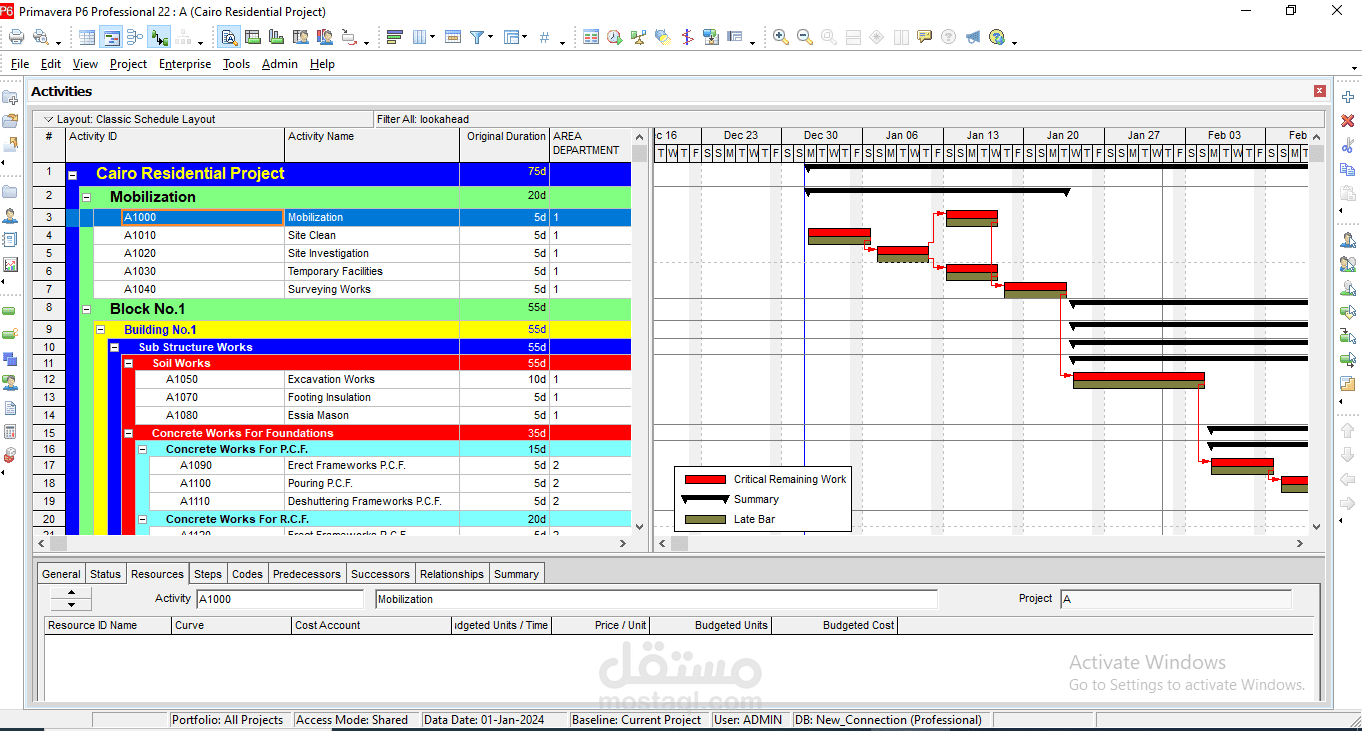This screenshot has width=1362, height=731.
Task: Show the Activity Network view
Action: (135, 37)
